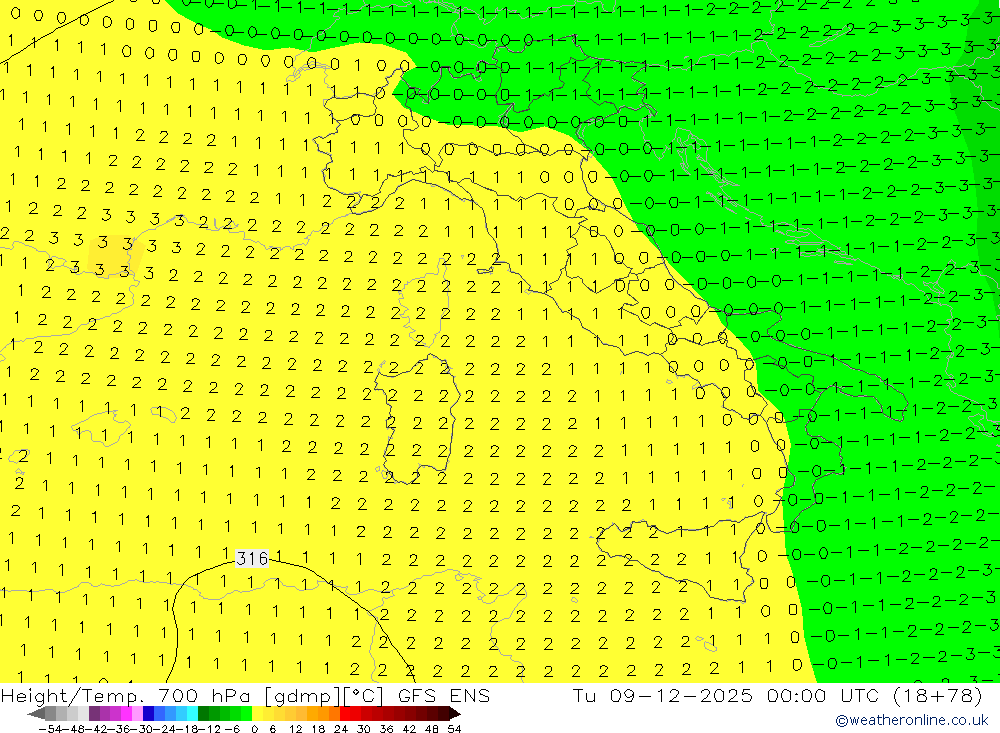Click the '12' legend value under colorbar
1000x733 pixels.
pyautogui.click(x=295, y=729)
